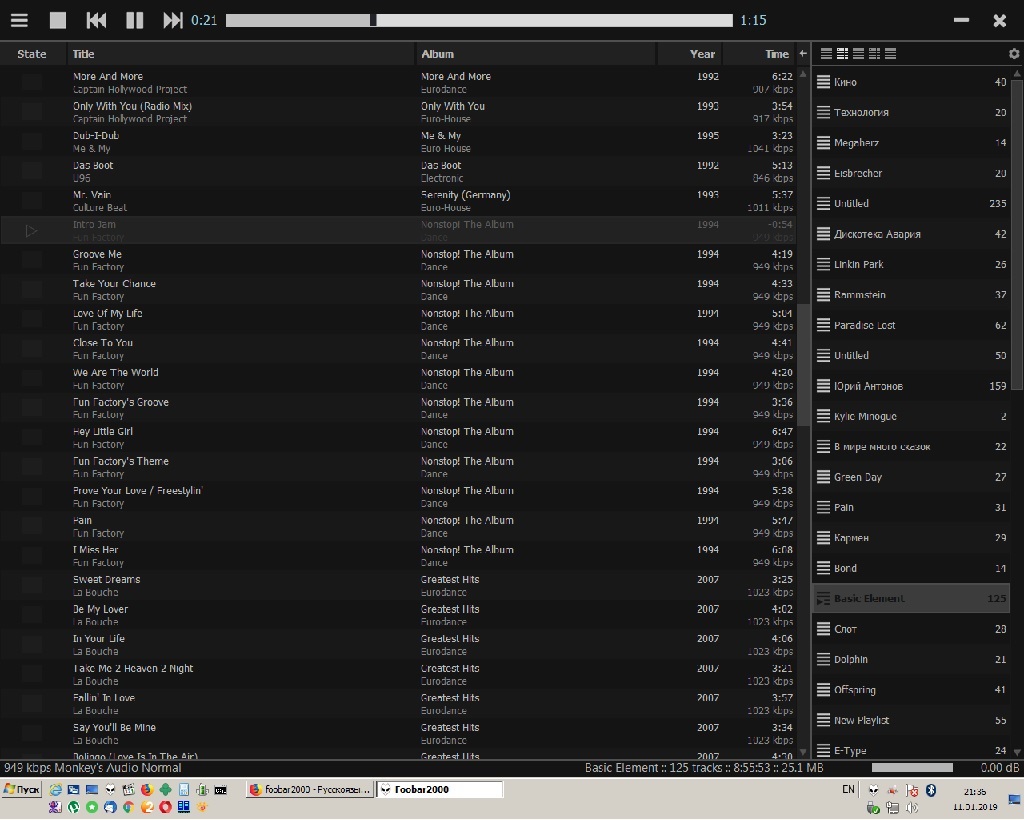The height and width of the screenshot is (820, 1026).
Task: Select the track Dub-I-Dub
Action: tap(398, 142)
